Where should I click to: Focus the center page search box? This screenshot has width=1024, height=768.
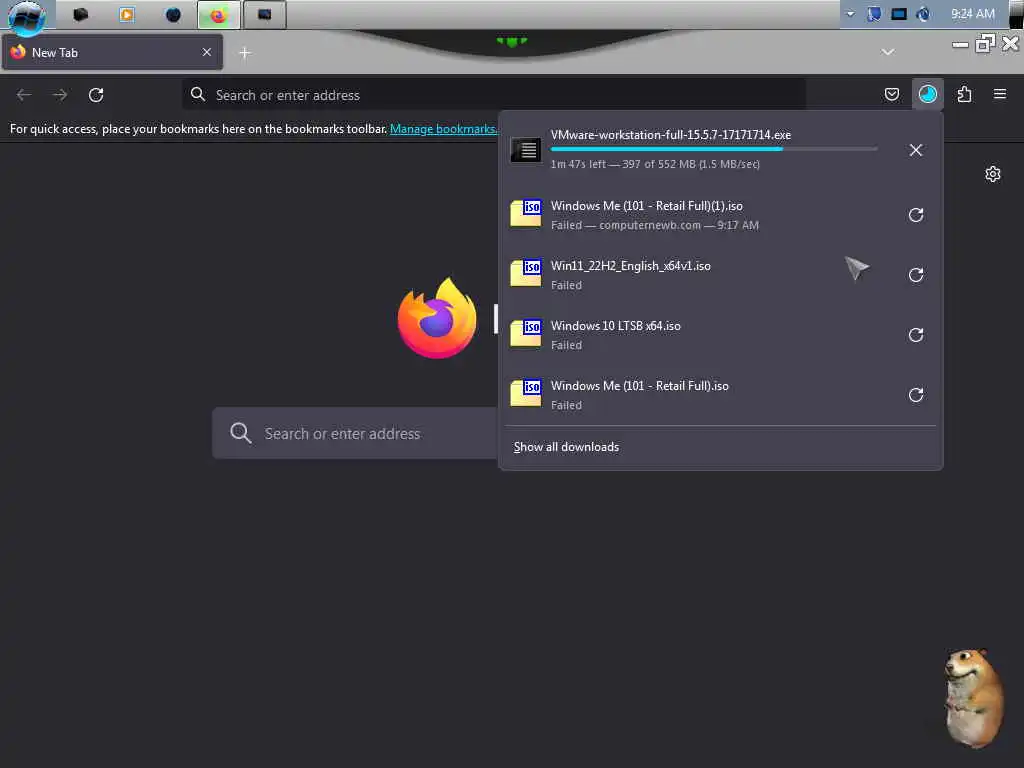click(356, 434)
